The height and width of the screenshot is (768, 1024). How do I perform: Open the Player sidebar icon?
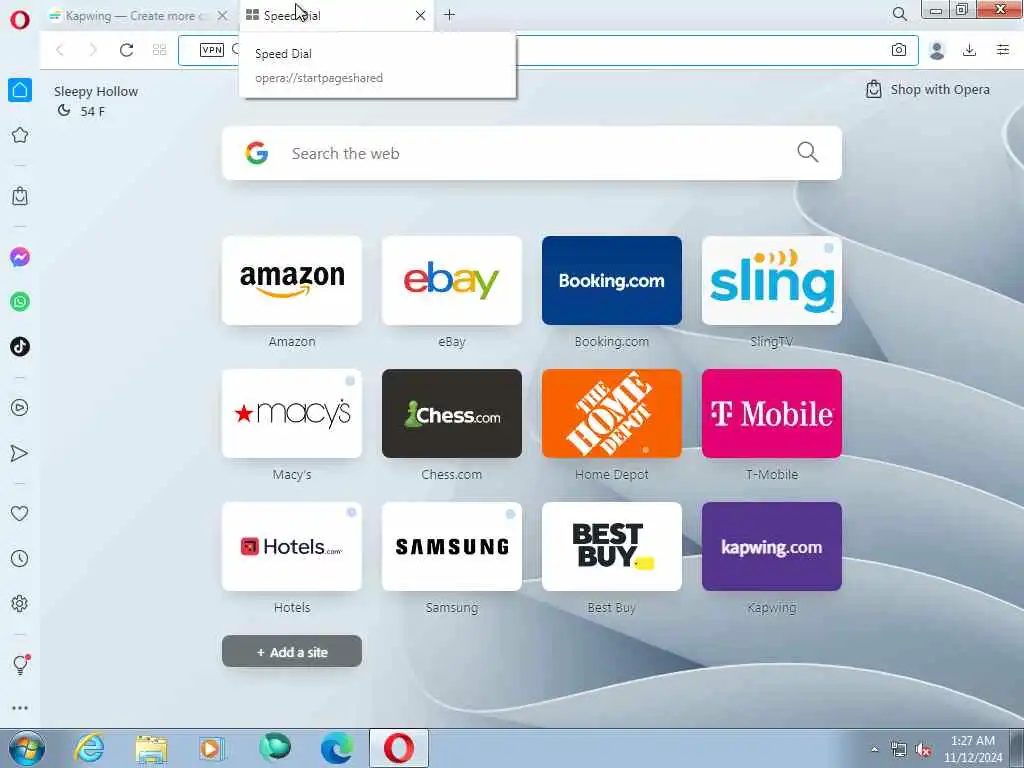tap(20, 408)
